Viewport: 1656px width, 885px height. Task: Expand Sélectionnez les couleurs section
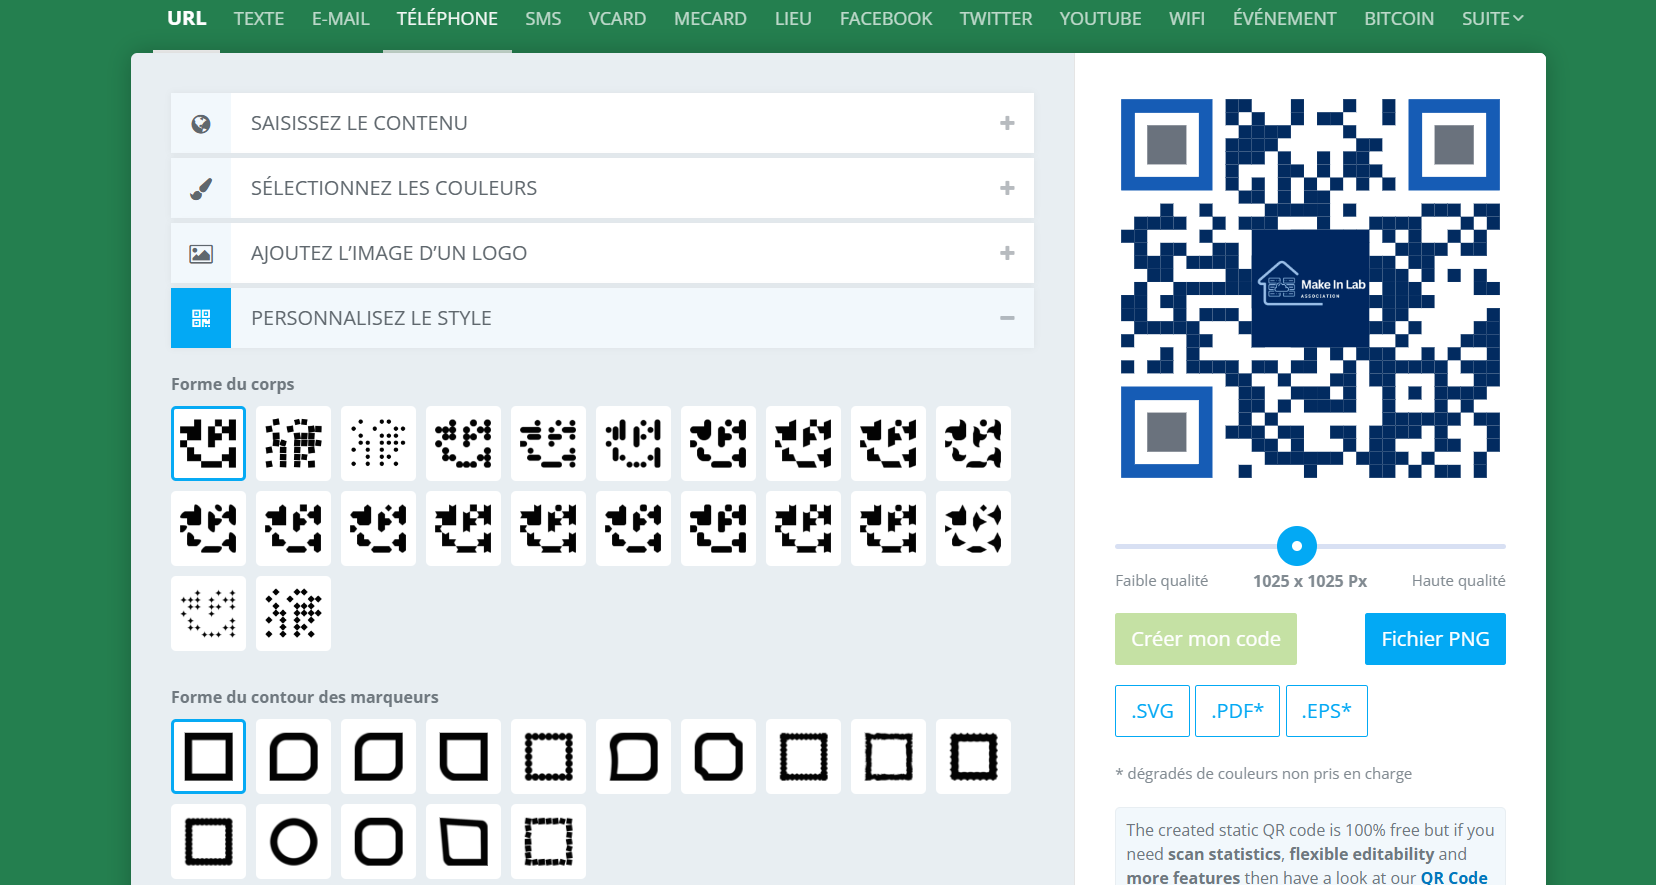click(x=1007, y=188)
